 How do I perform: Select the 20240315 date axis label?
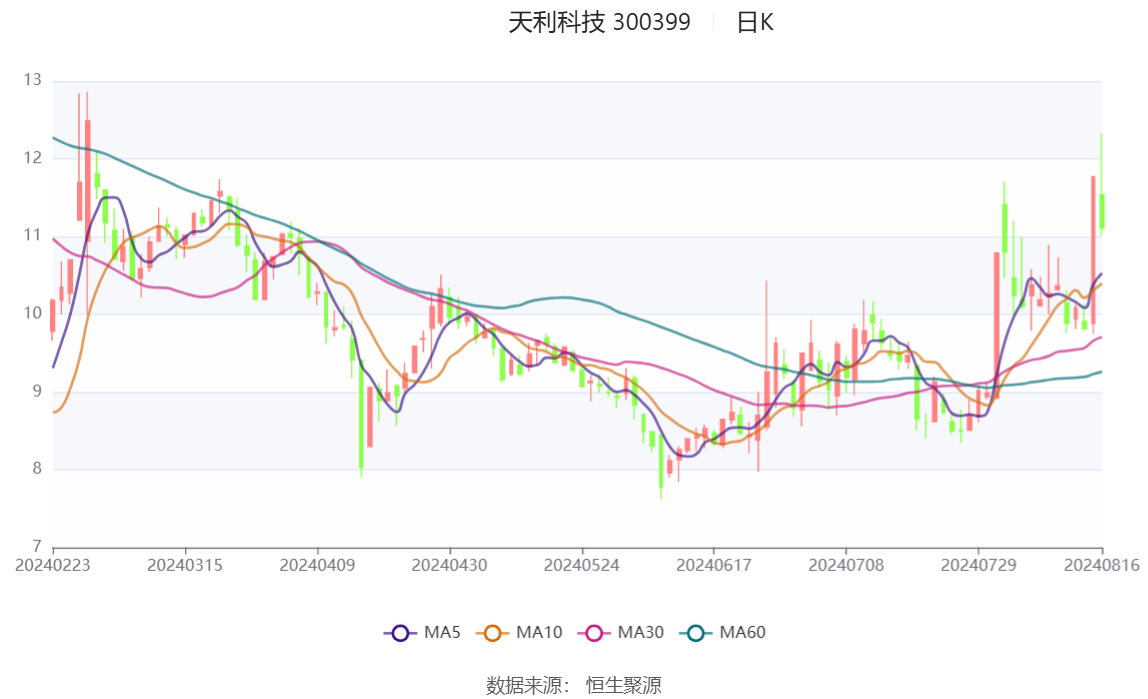pos(185,565)
